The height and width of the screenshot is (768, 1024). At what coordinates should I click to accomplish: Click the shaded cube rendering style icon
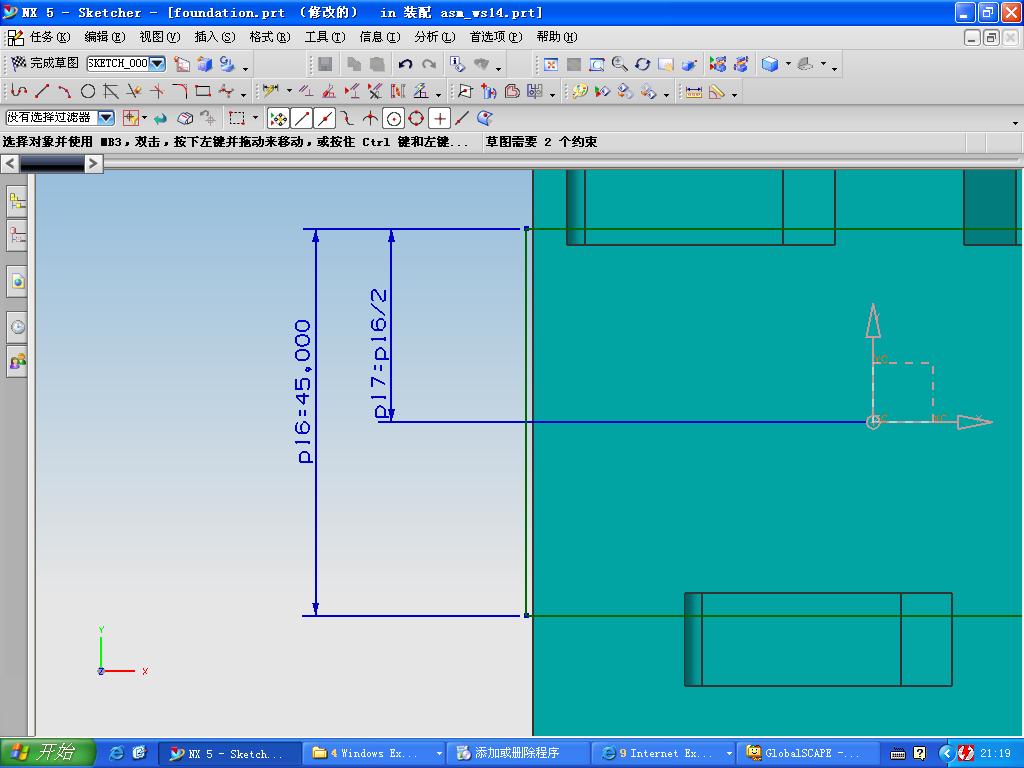(770, 64)
